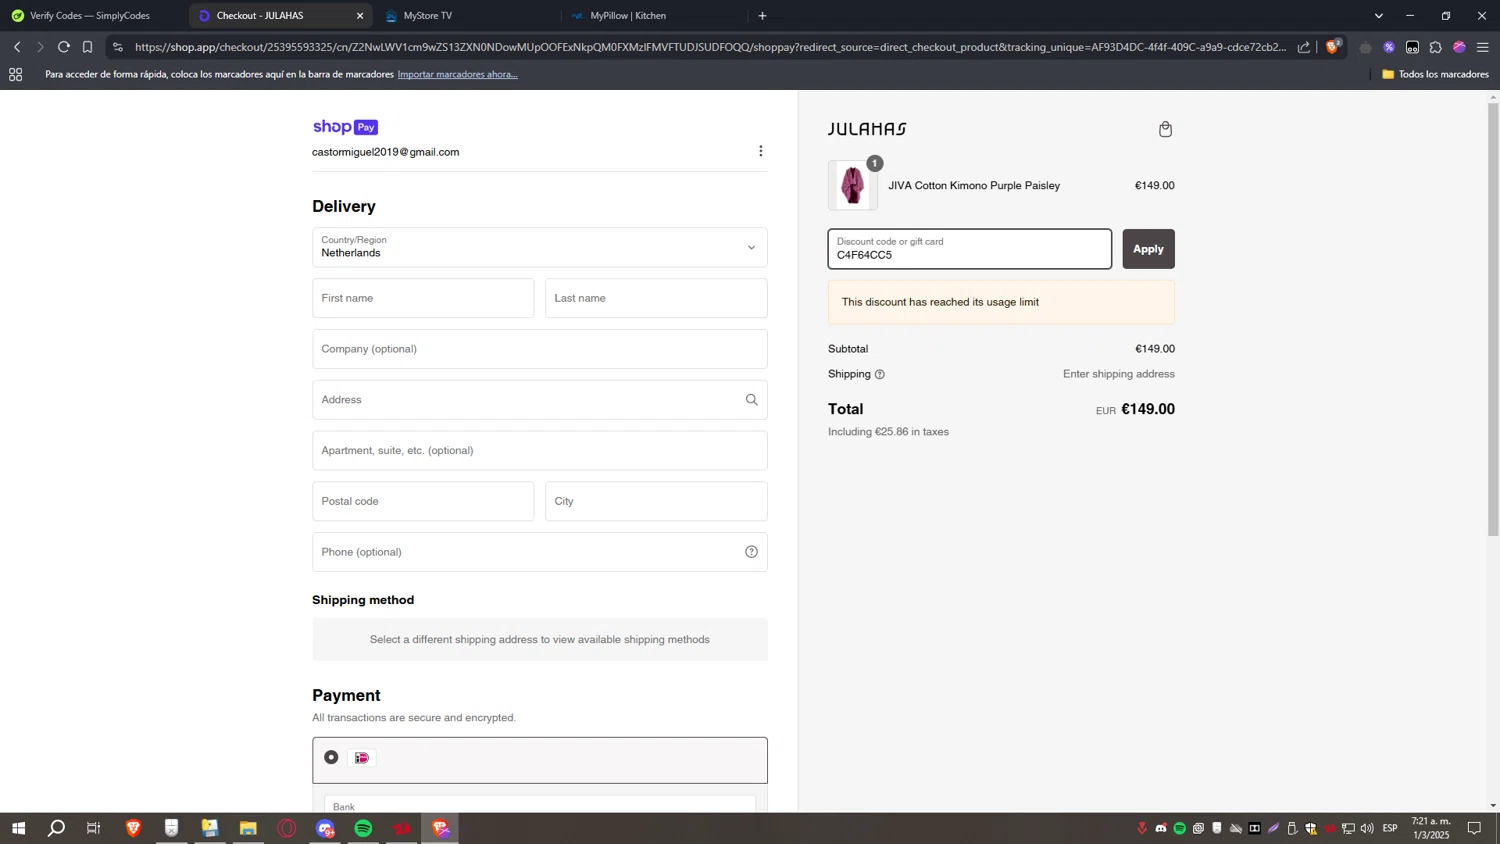Click the browser URL address bar
This screenshot has width=1500, height=844.
pyautogui.click(x=710, y=47)
